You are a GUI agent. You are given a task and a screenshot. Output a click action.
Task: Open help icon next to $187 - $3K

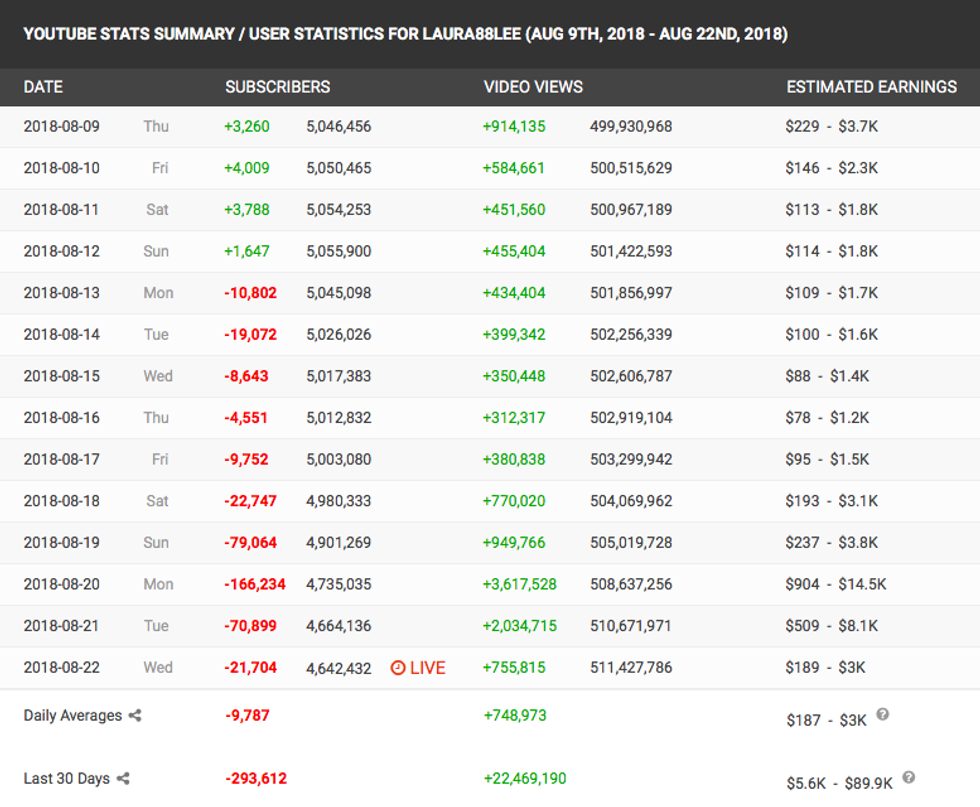point(882,715)
